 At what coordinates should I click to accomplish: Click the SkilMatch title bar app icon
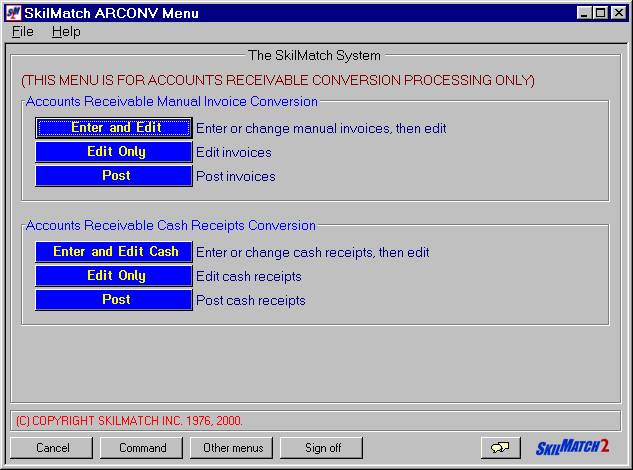(x=14, y=13)
